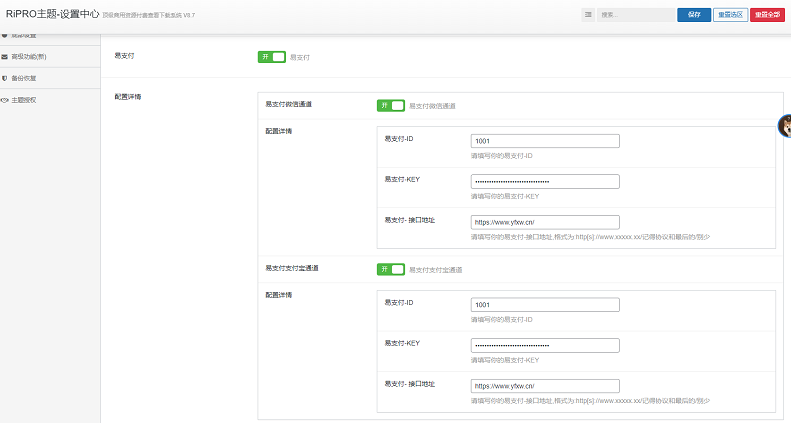
Task: Toggle the main 易支付 switch off
Action: pyautogui.click(x=272, y=57)
